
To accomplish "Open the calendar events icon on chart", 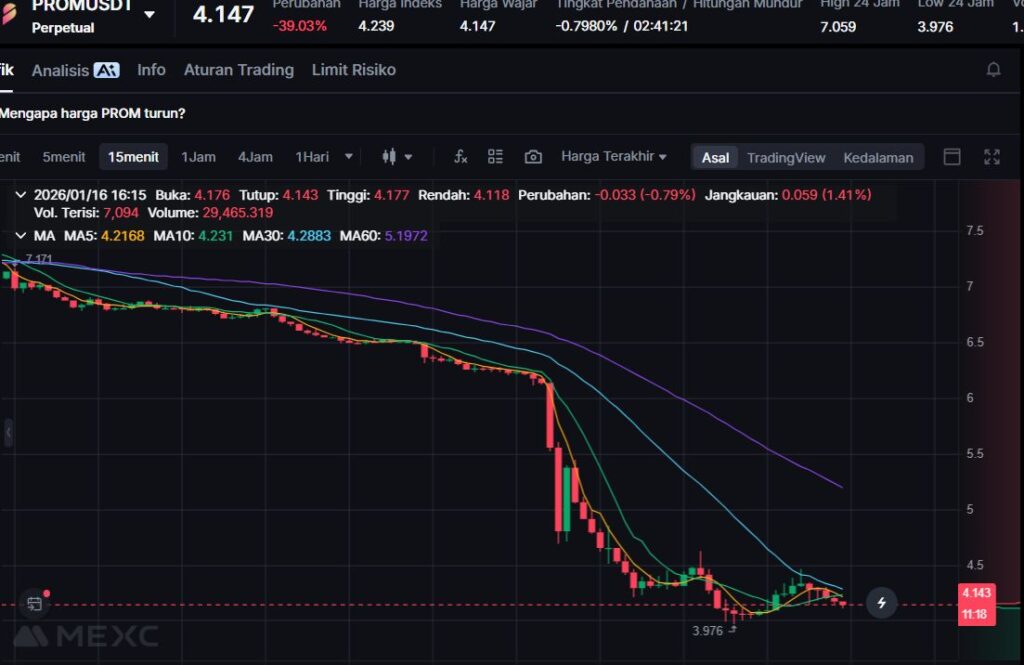I will 34,603.
